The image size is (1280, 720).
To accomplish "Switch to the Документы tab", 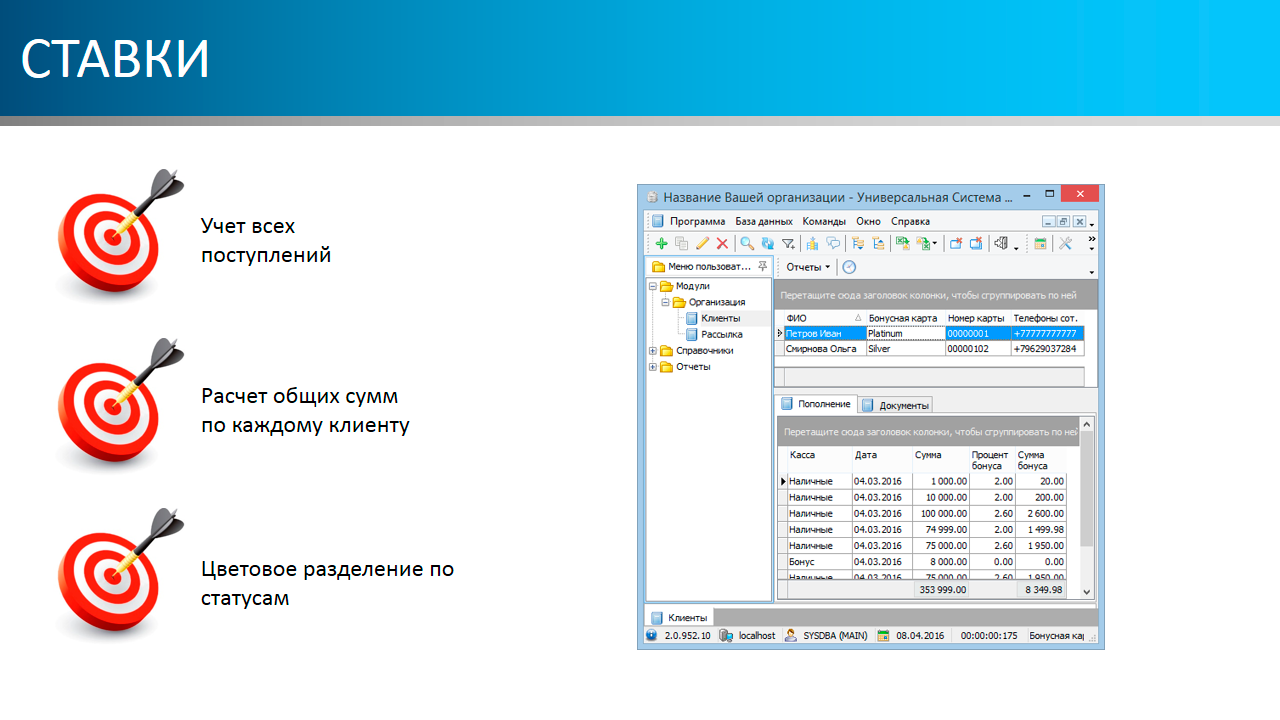I will click(897, 405).
